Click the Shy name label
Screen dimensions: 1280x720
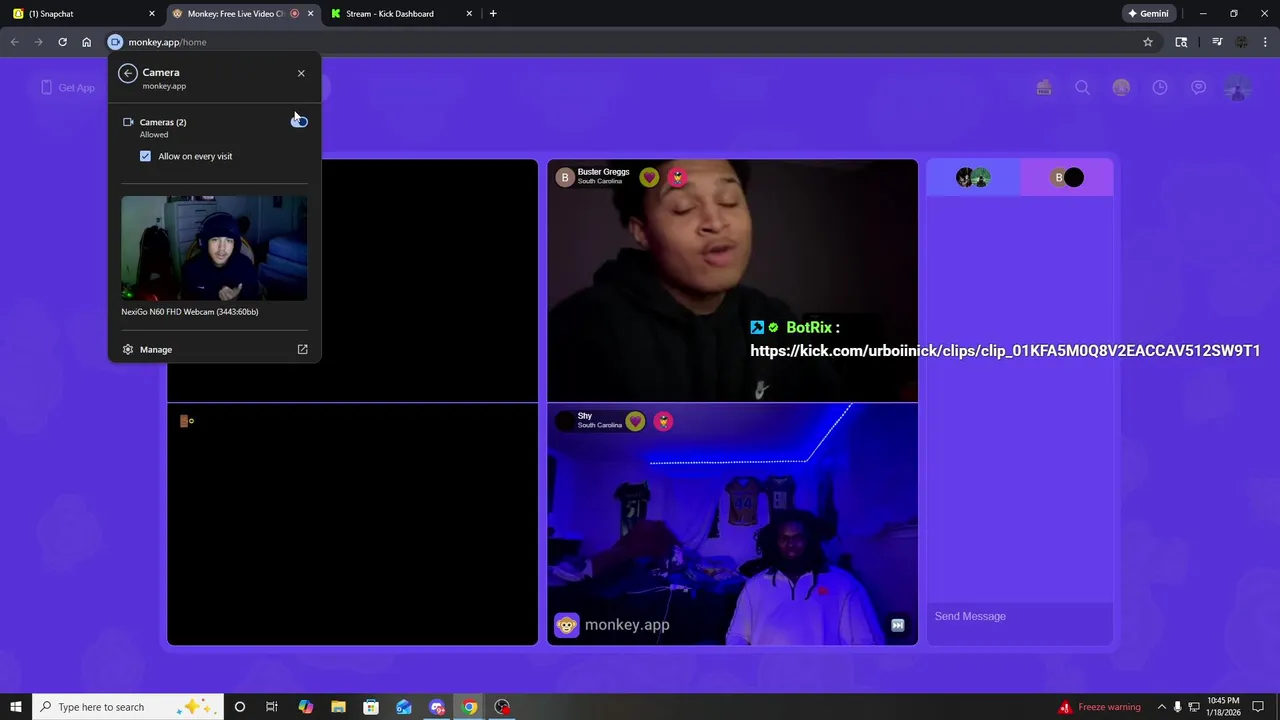pyautogui.click(x=585, y=416)
